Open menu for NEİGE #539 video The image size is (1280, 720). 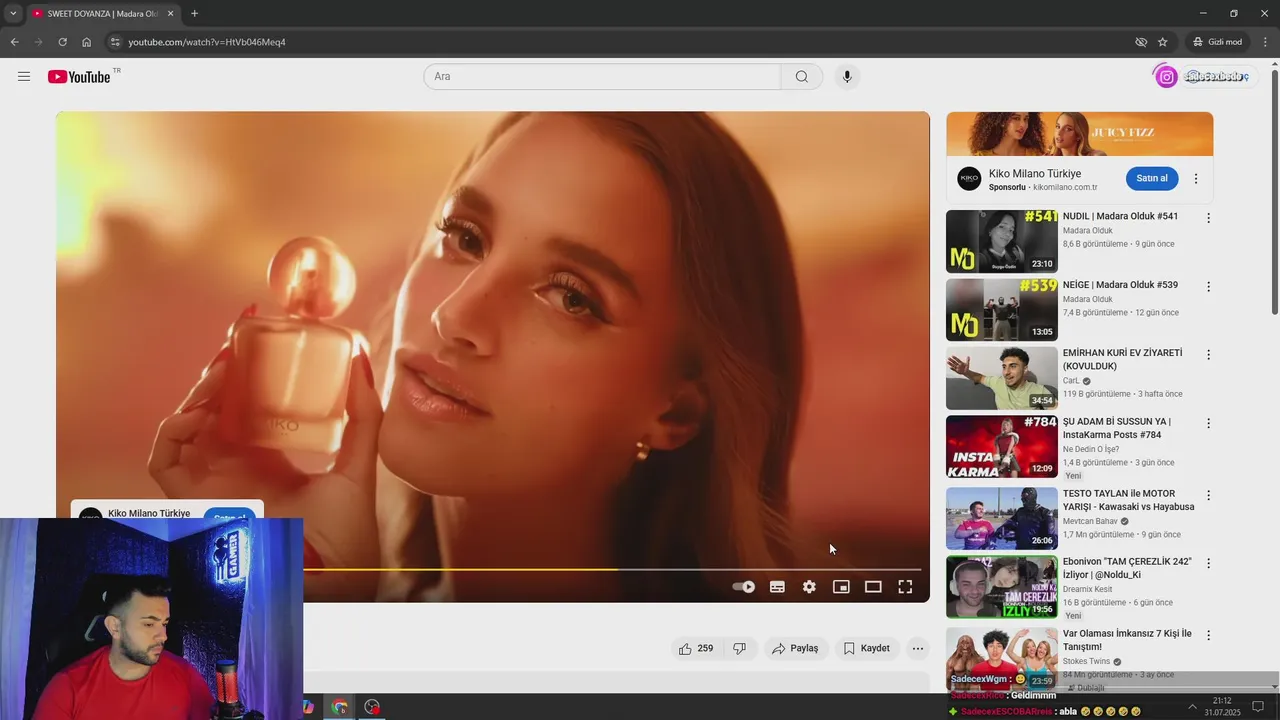click(x=1208, y=286)
